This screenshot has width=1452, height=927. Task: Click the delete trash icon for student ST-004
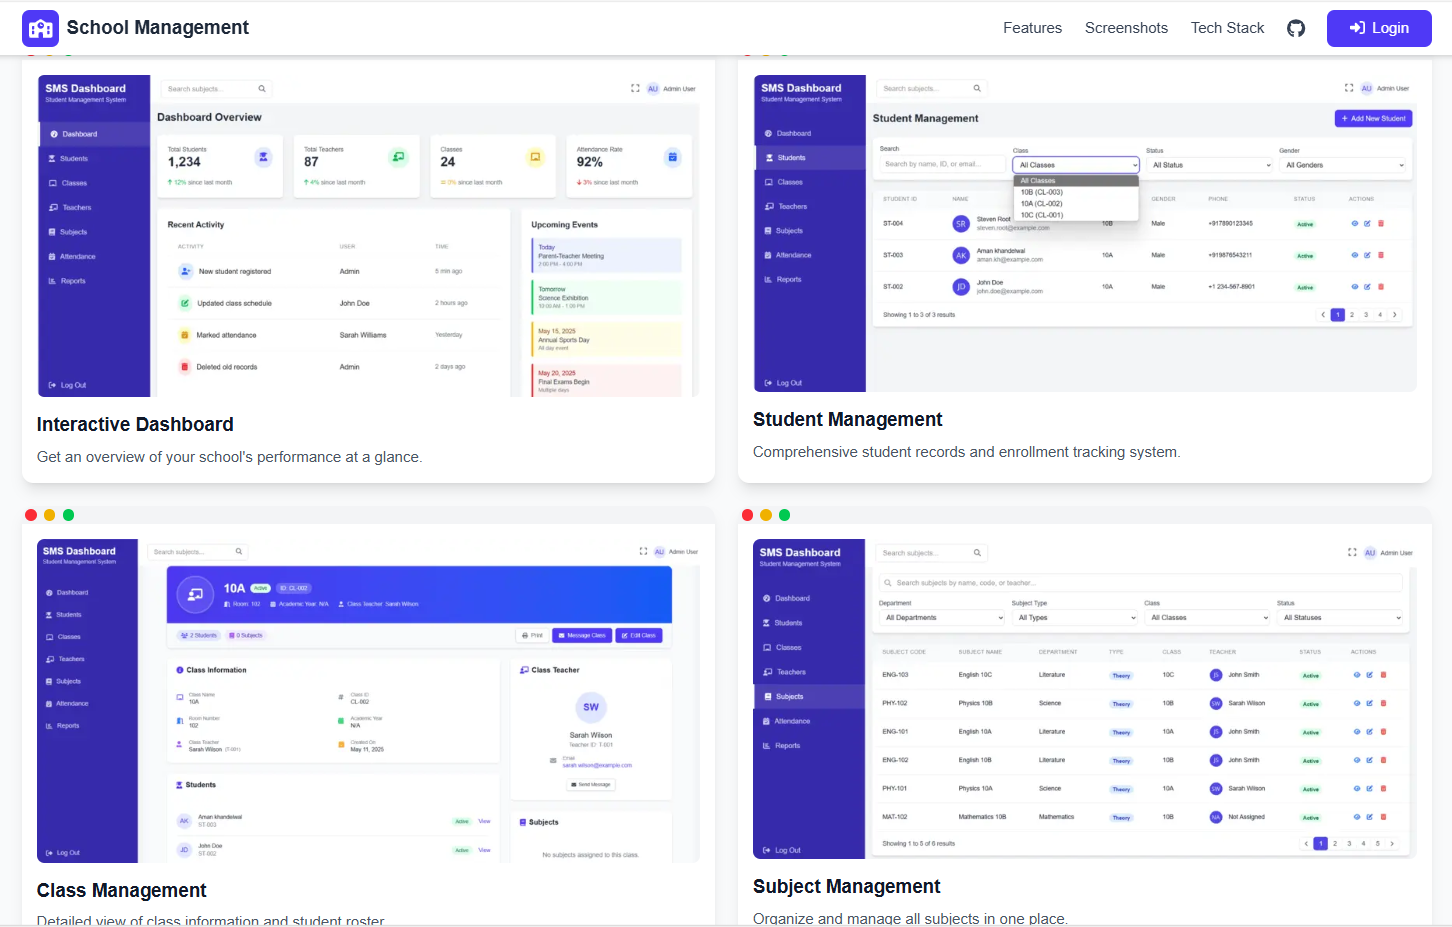point(1381,223)
